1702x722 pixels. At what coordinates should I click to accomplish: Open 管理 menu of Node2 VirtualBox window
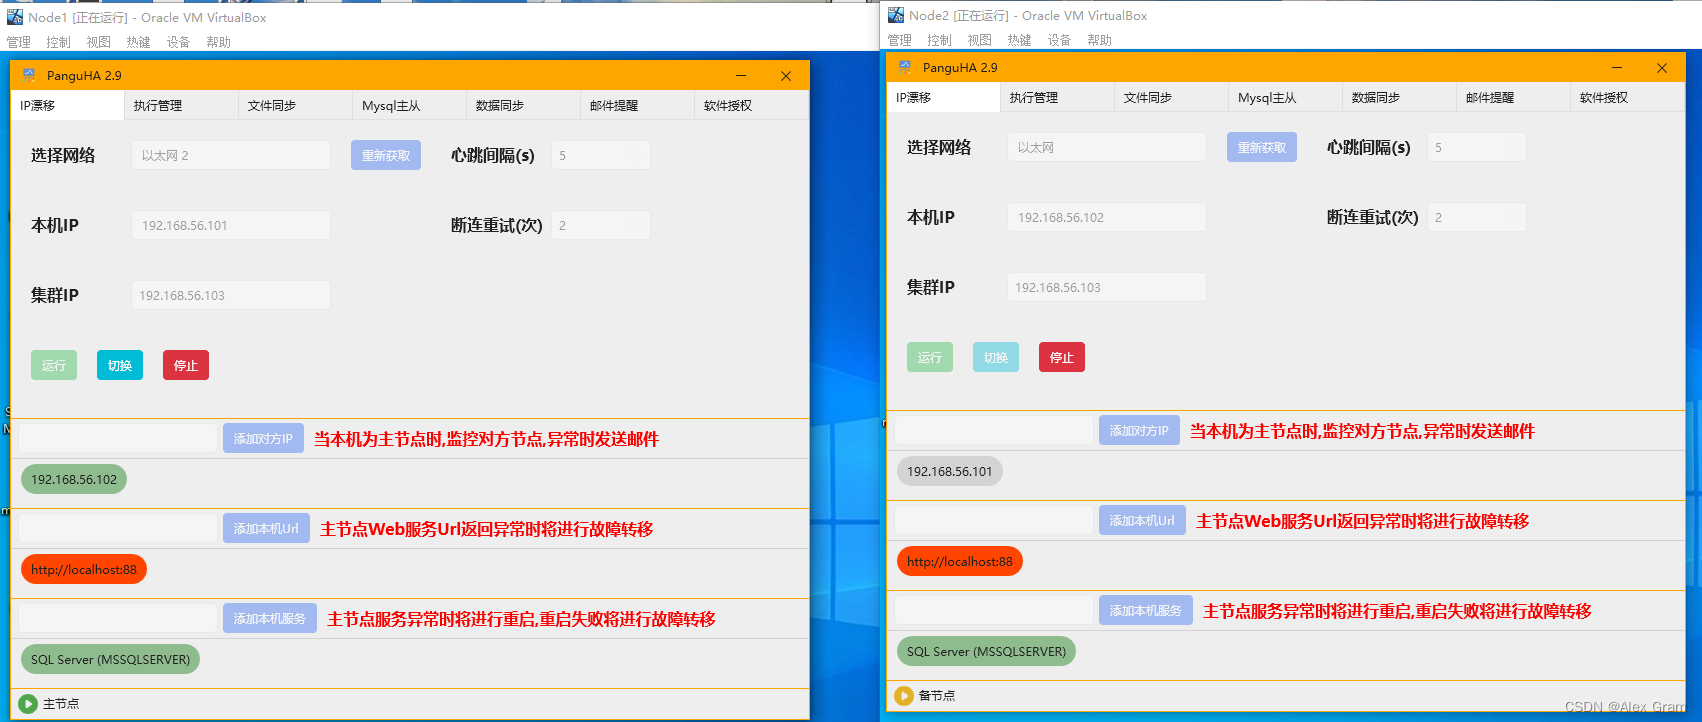900,40
